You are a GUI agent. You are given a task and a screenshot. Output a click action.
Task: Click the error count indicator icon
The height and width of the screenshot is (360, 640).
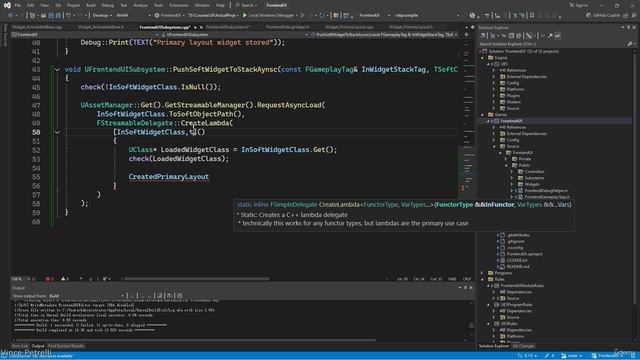(x=49, y=279)
